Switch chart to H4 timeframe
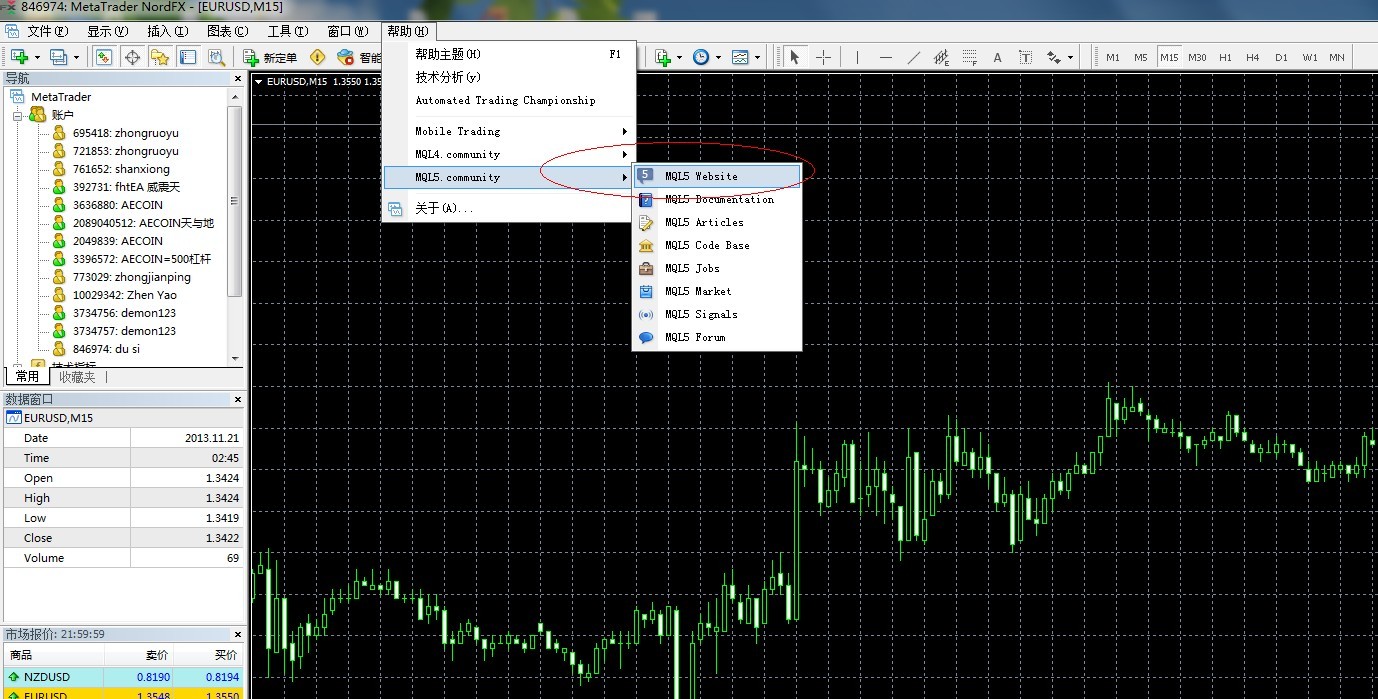This screenshot has height=699, width=1378. pyautogui.click(x=1253, y=57)
